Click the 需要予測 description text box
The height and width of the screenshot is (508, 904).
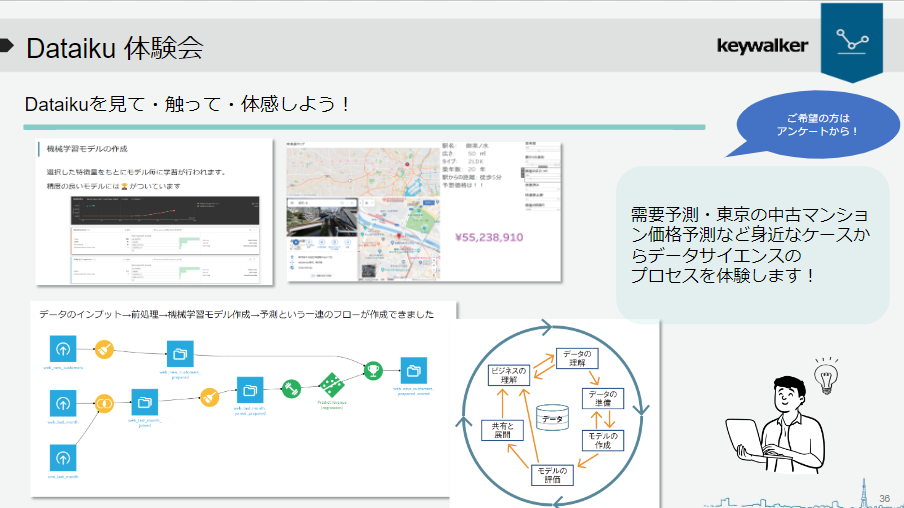[x=751, y=244]
